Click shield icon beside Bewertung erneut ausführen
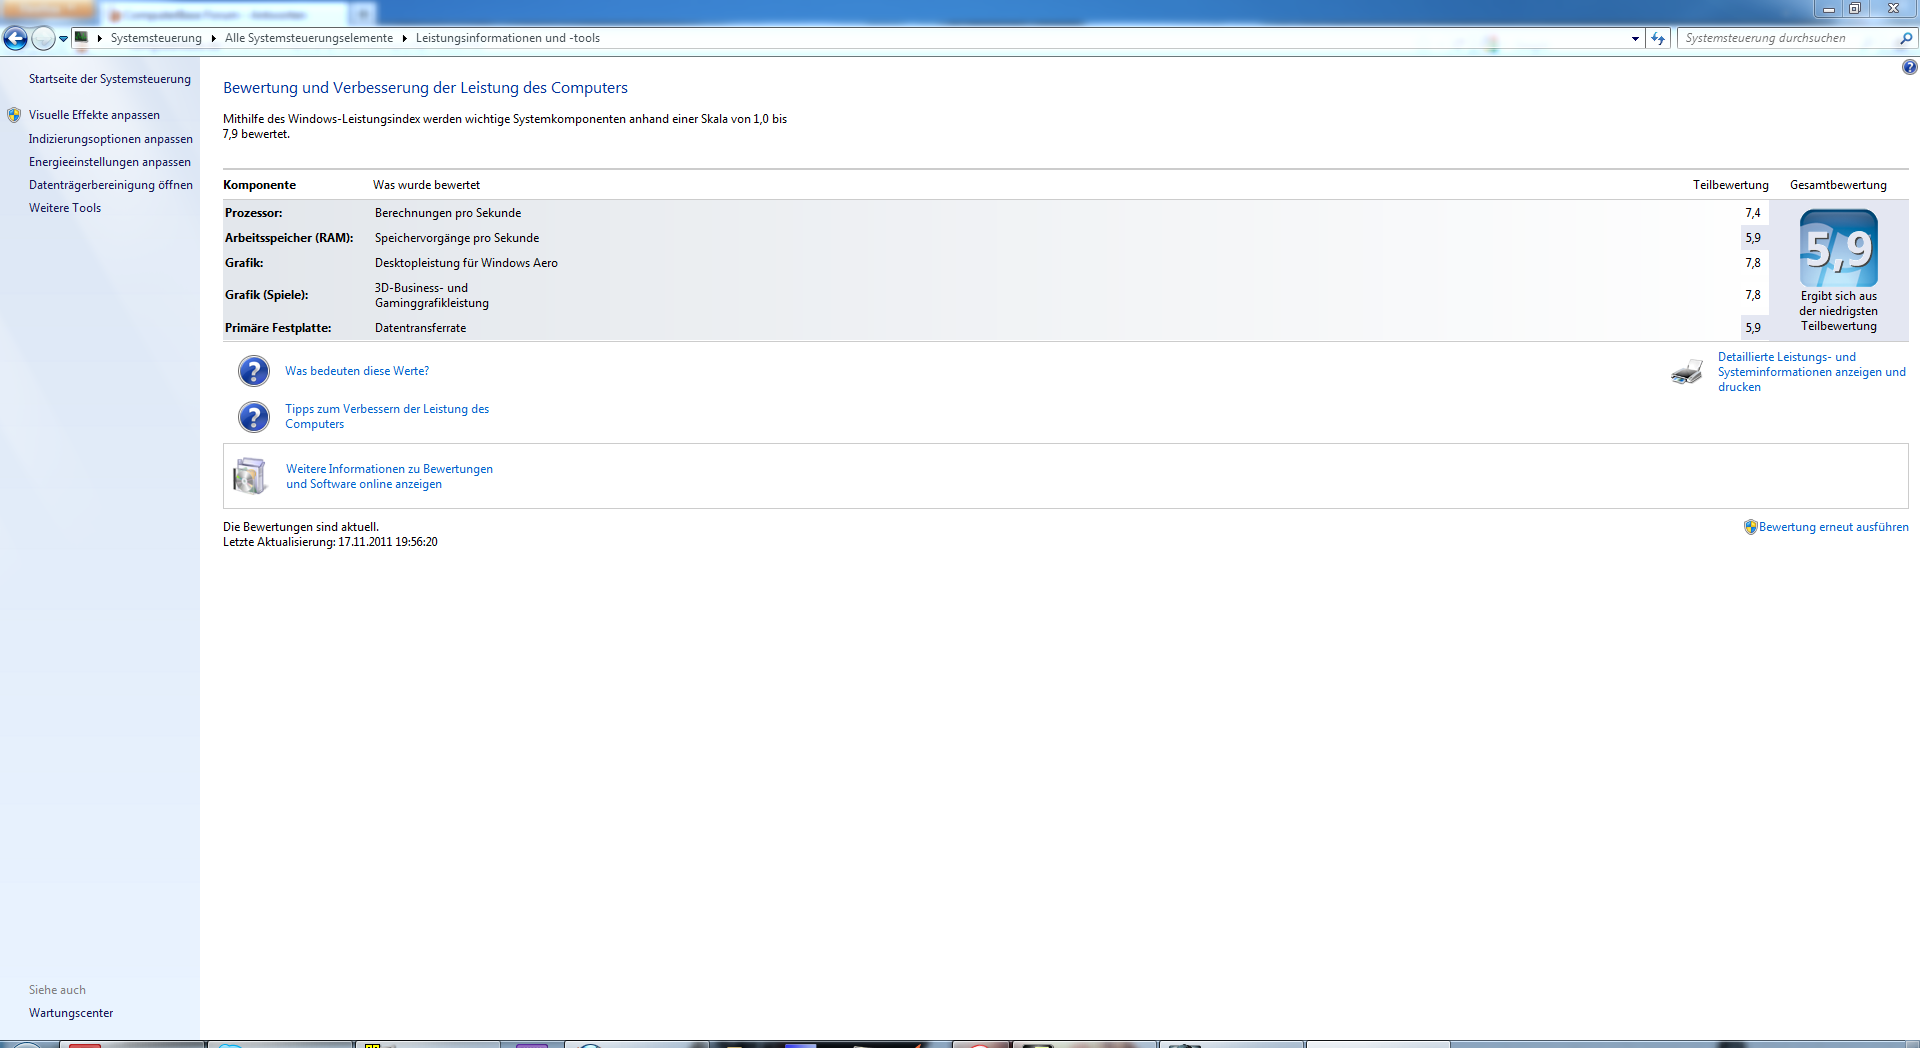This screenshot has width=1920, height=1048. point(1751,527)
